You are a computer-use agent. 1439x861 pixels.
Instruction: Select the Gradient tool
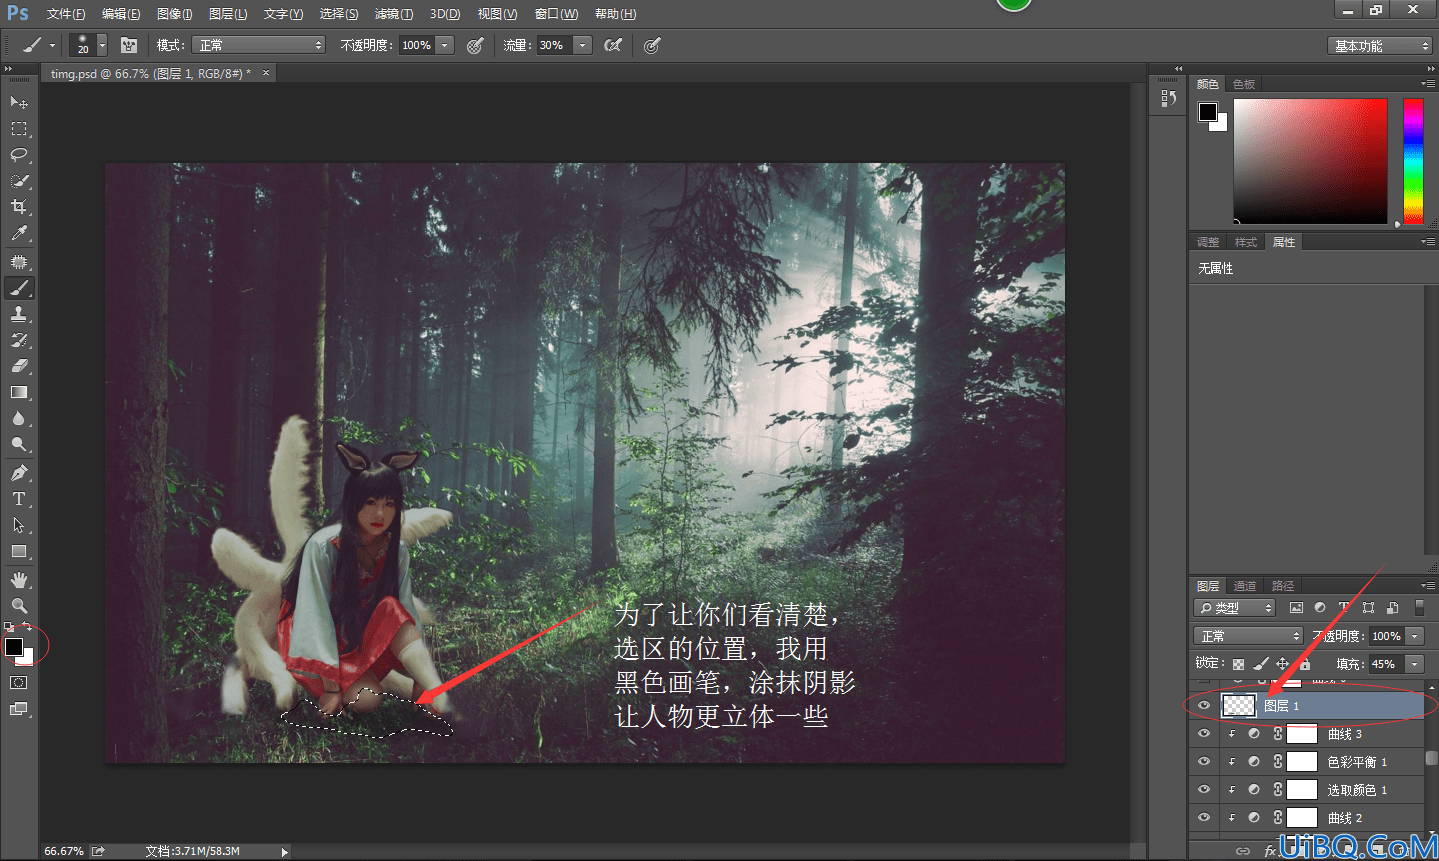[19, 392]
